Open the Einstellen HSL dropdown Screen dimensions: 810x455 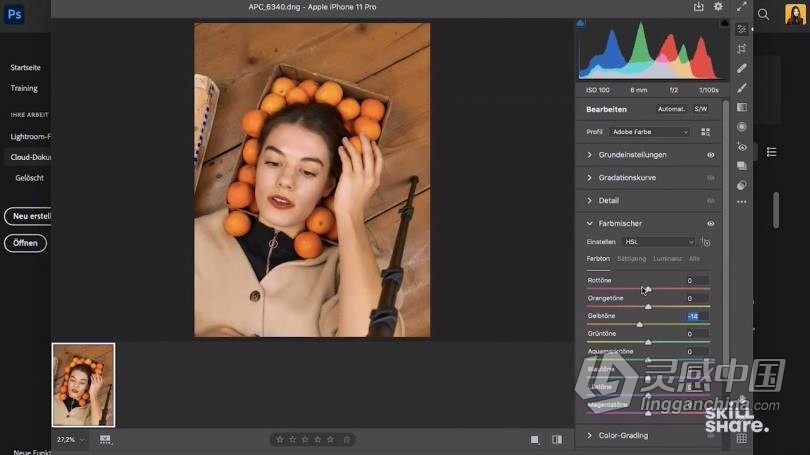(658, 242)
